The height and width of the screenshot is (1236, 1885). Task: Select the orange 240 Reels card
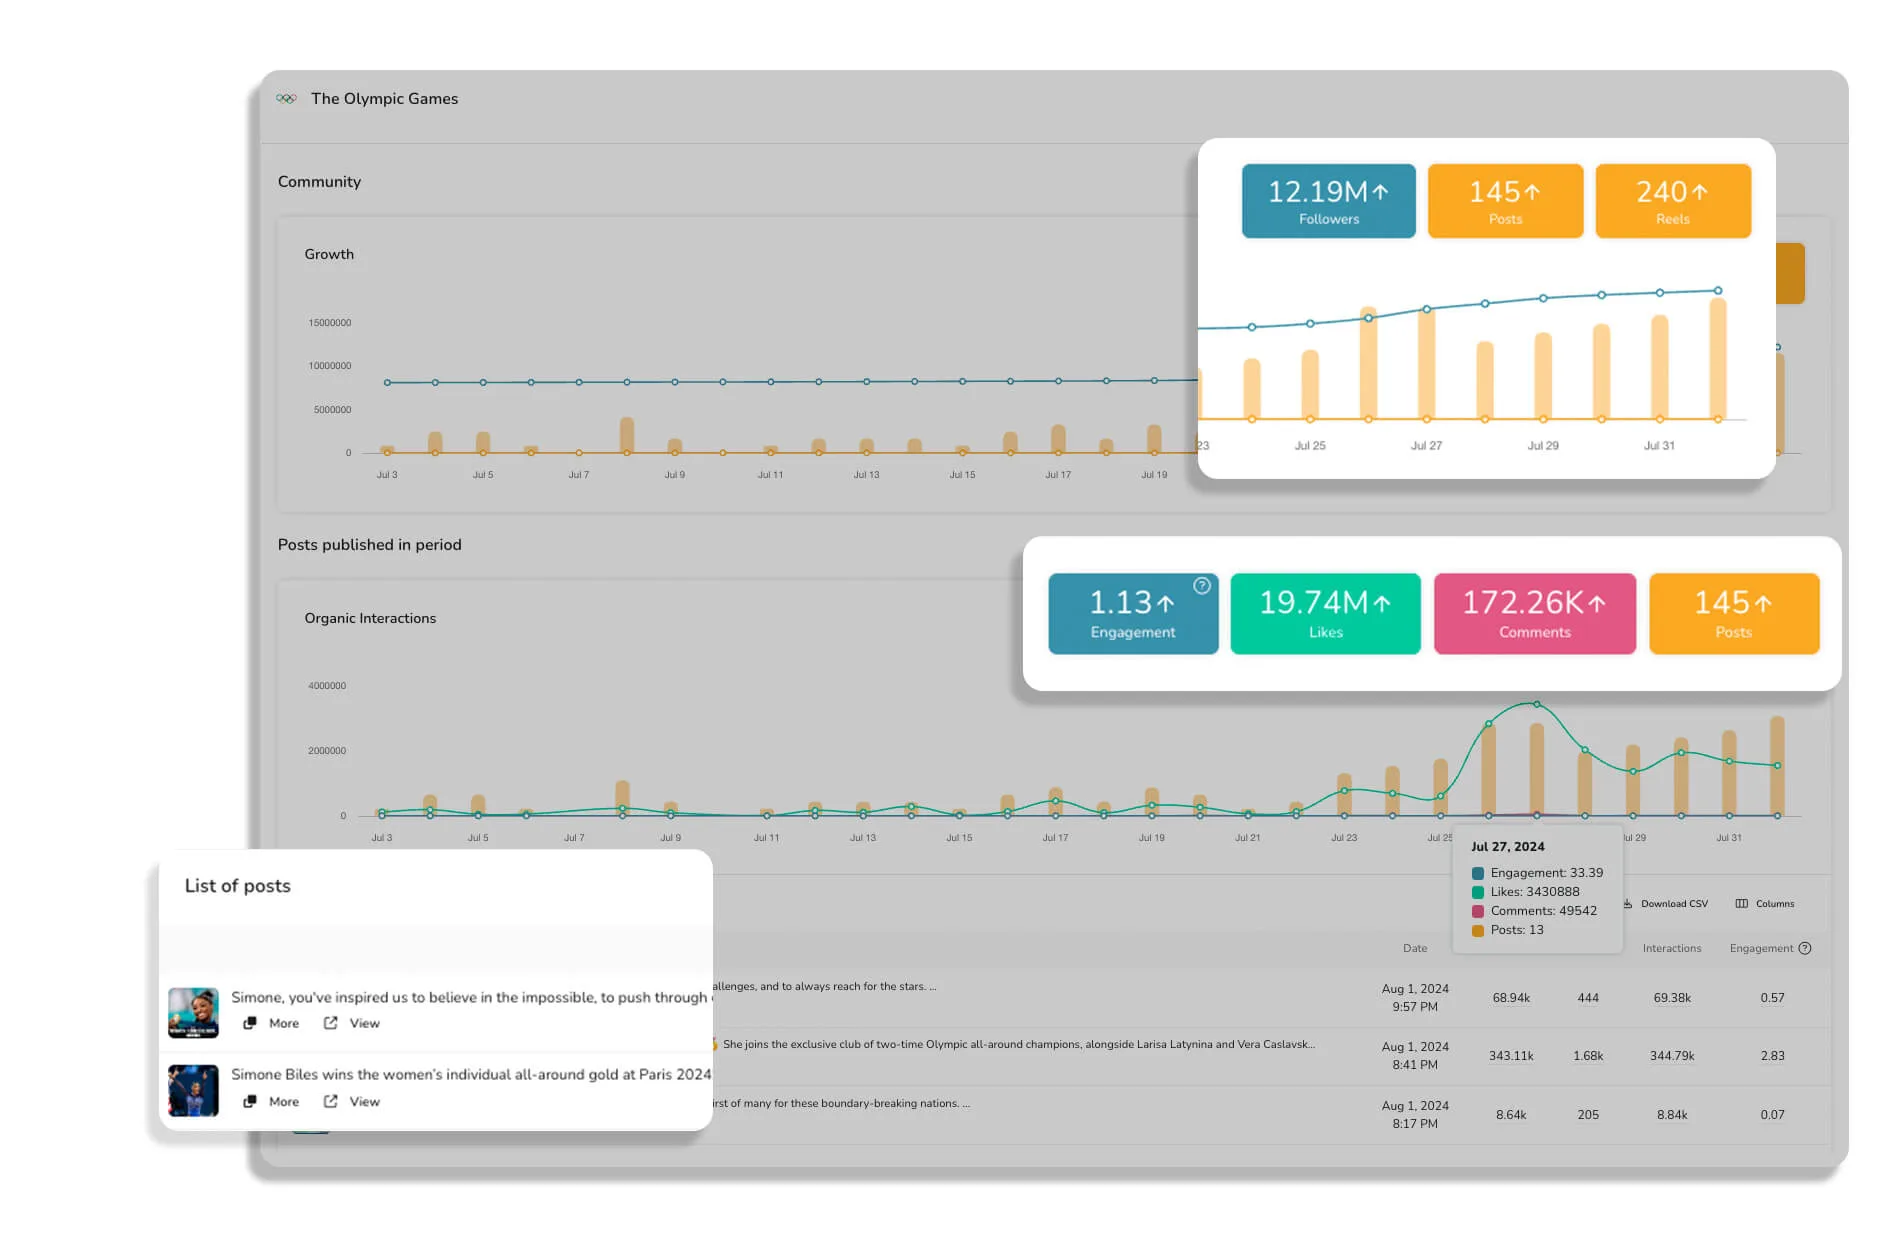click(x=1673, y=201)
